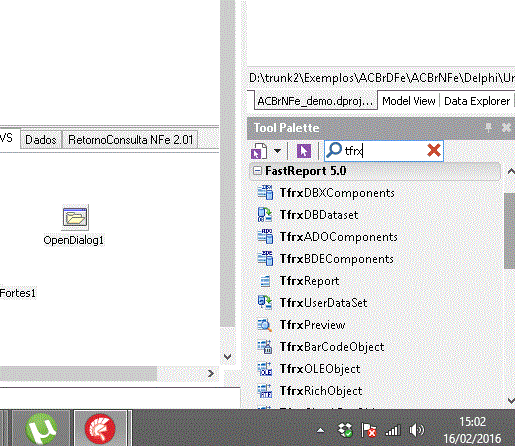Collapse the FastReport 5.0 category
Viewport: 528px width, 446px height.
click(x=257, y=171)
